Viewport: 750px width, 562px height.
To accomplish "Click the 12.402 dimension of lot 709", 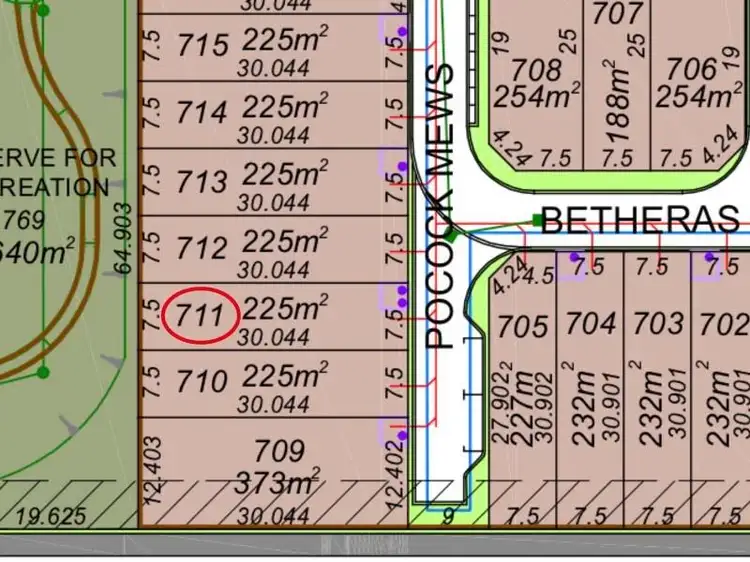I will coord(394,476).
